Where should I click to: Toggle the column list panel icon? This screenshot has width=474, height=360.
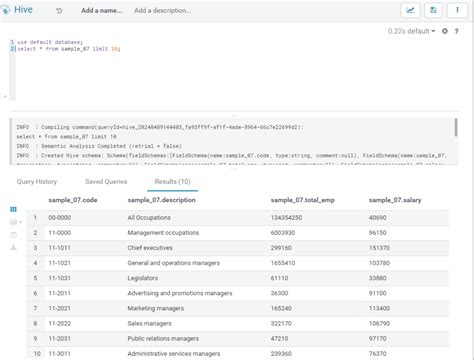tap(13, 235)
